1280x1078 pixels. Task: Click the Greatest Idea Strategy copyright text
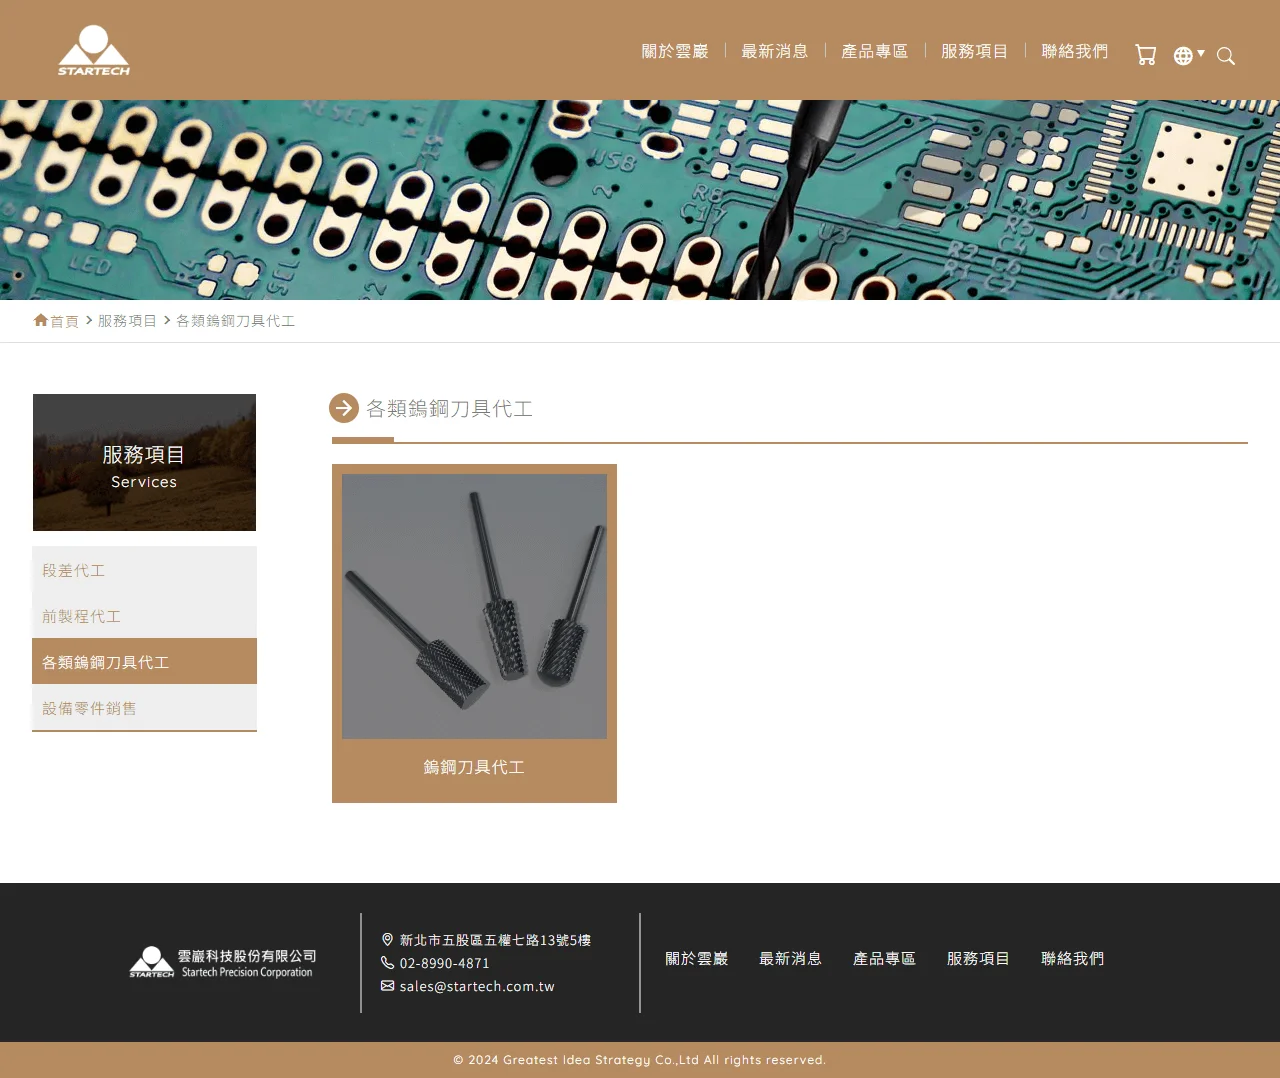tap(640, 1060)
